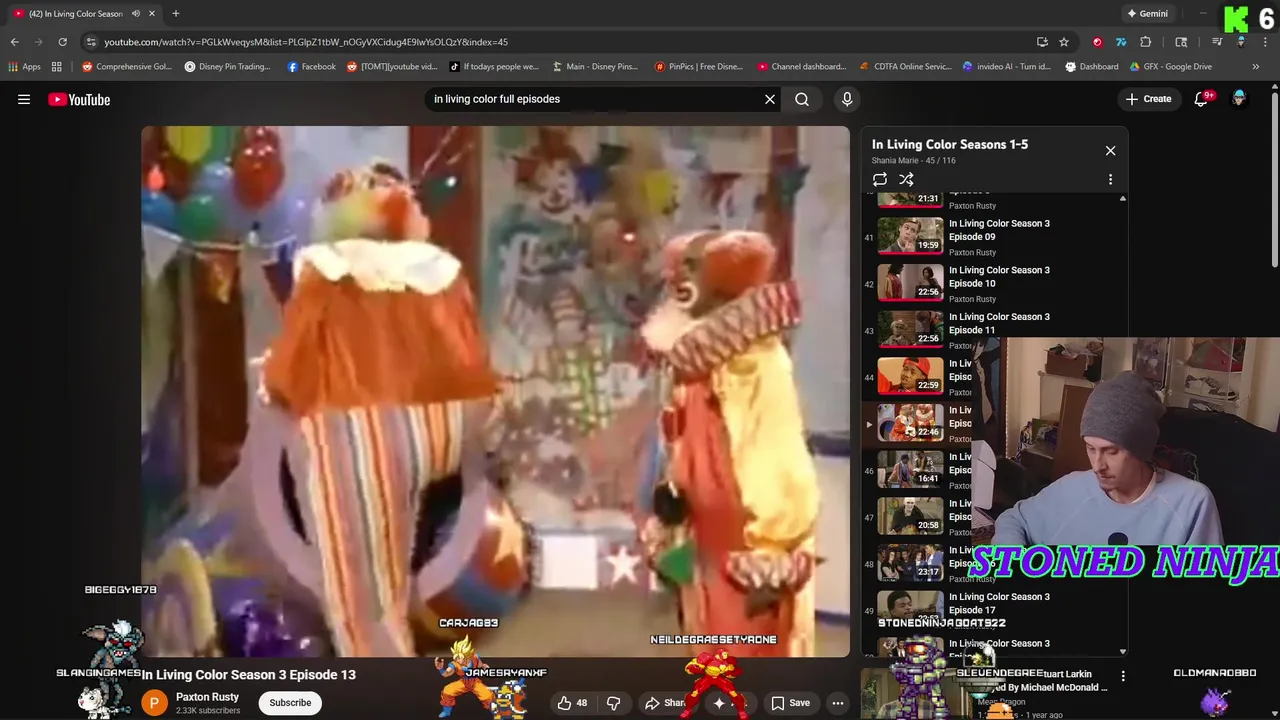
Task: Run the search with magnifier button
Action: 802,99
